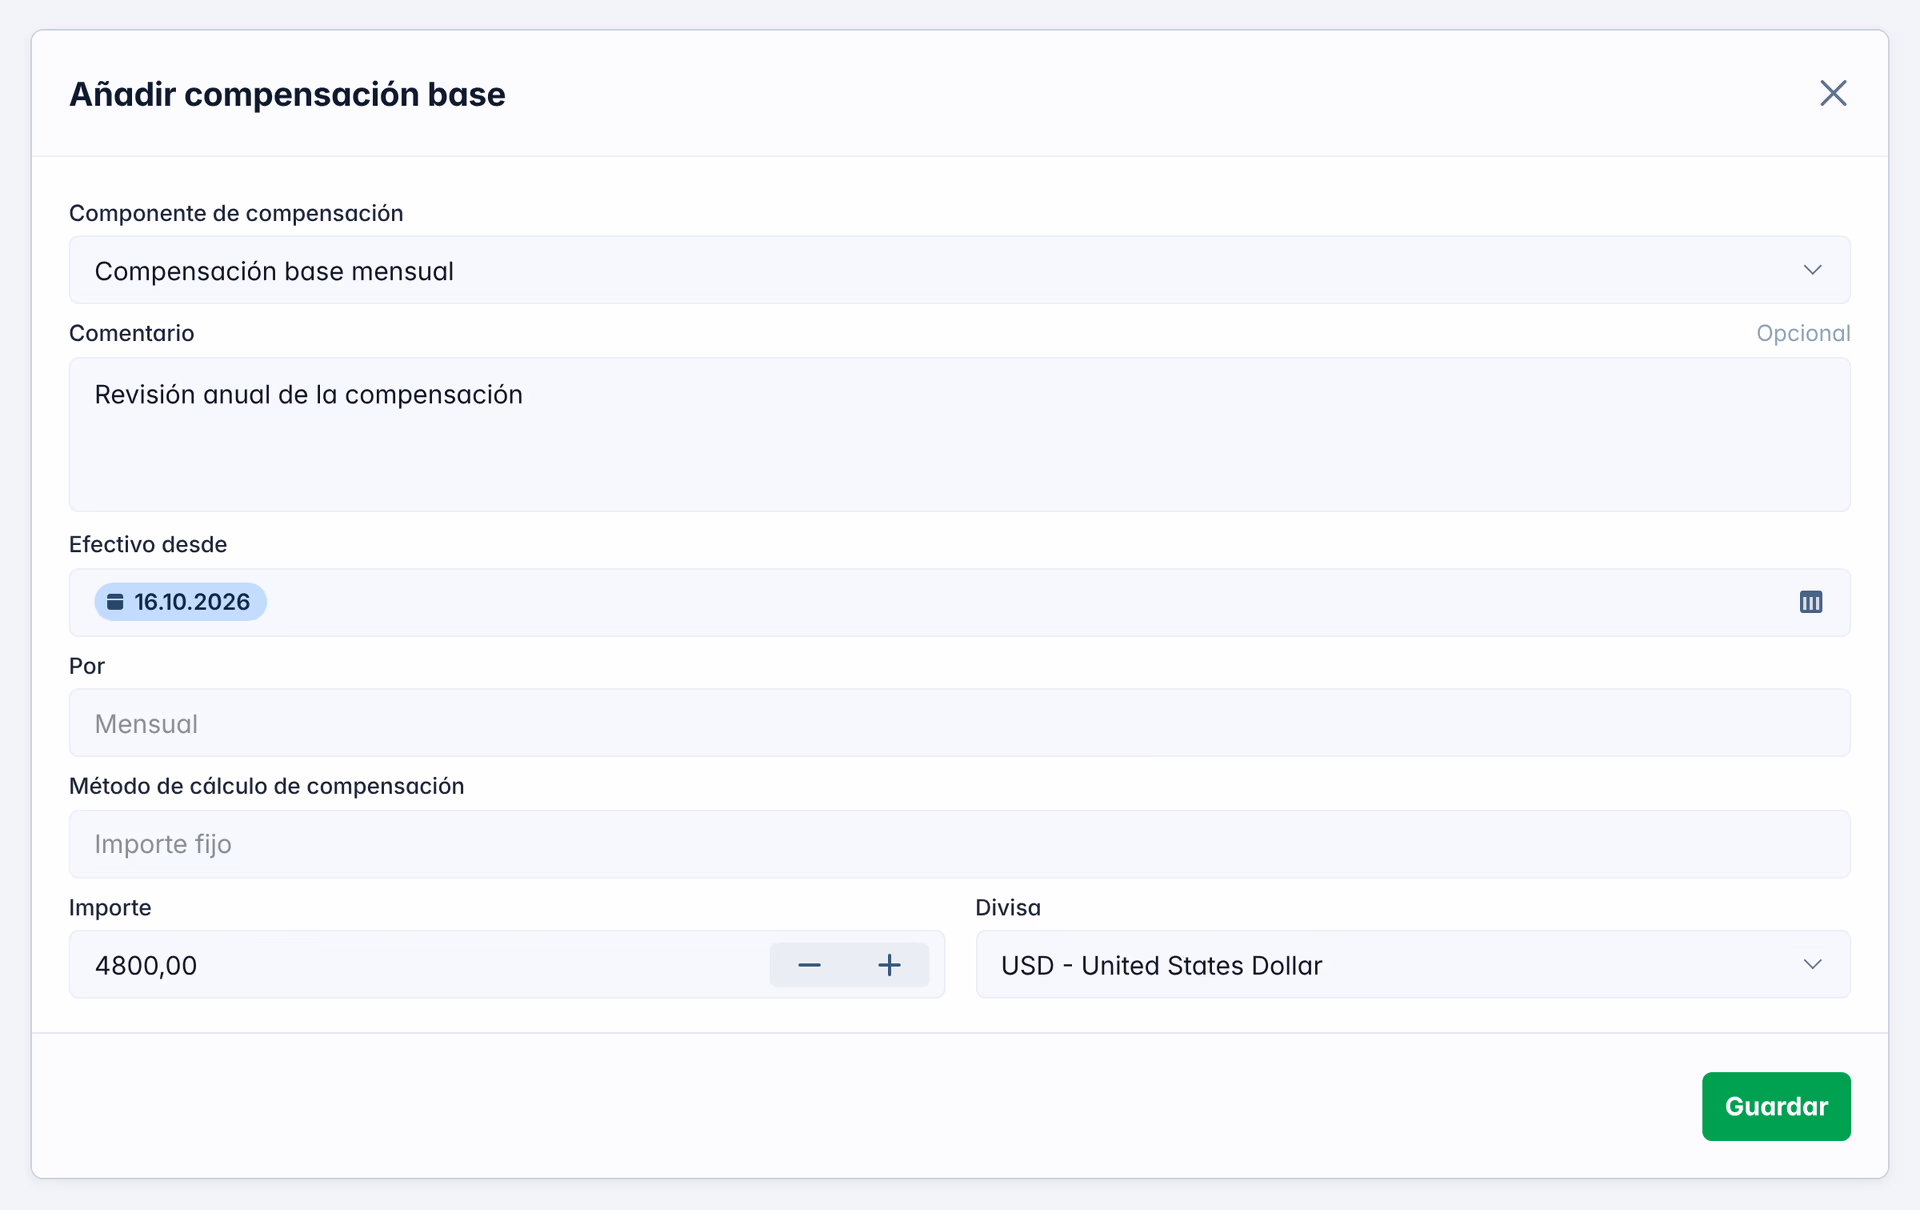This screenshot has width=1920, height=1210.
Task: Open the calendar picker icon
Action: point(1810,602)
